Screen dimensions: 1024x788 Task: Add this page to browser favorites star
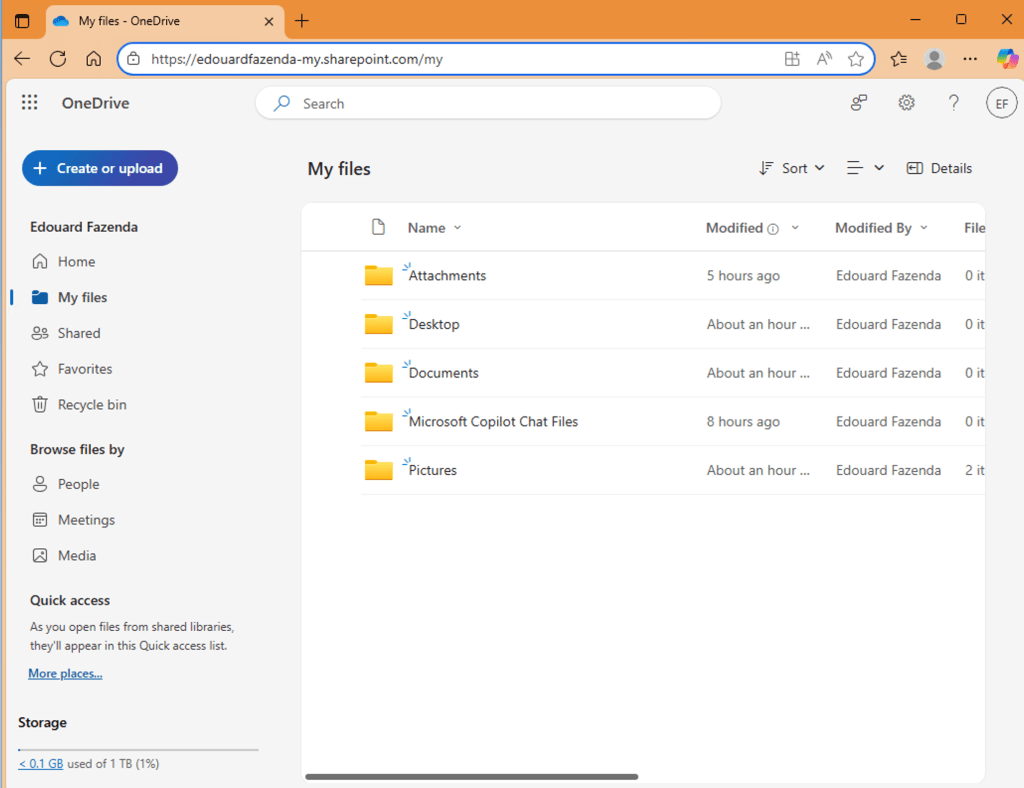coord(856,59)
